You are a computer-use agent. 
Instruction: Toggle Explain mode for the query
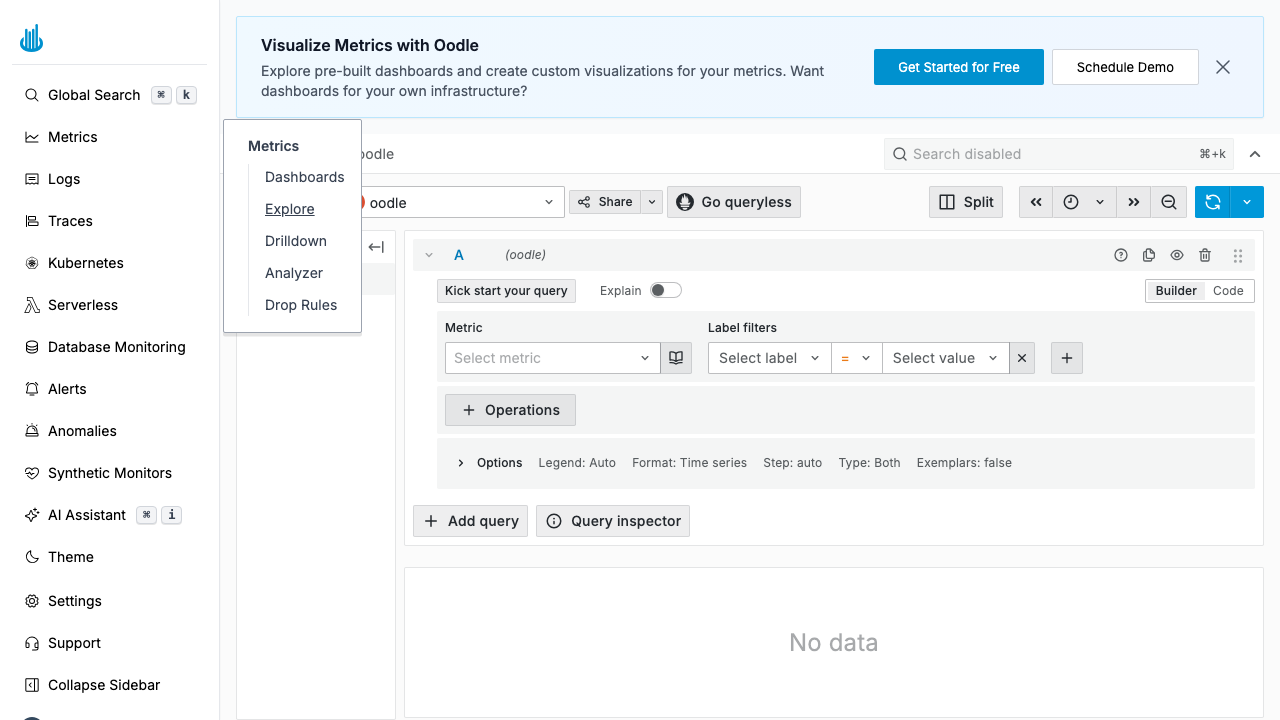[x=666, y=290]
